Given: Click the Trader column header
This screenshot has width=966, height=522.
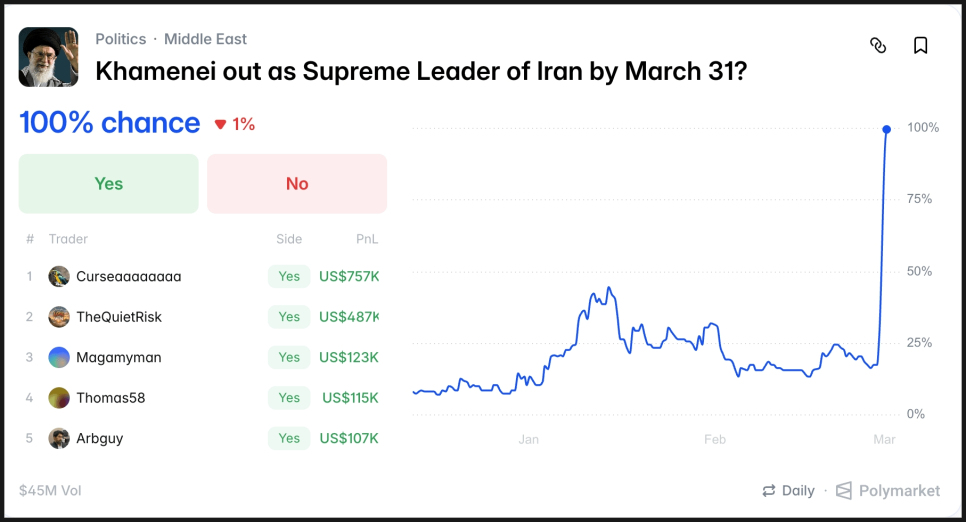Looking at the screenshot, I should (x=68, y=239).
